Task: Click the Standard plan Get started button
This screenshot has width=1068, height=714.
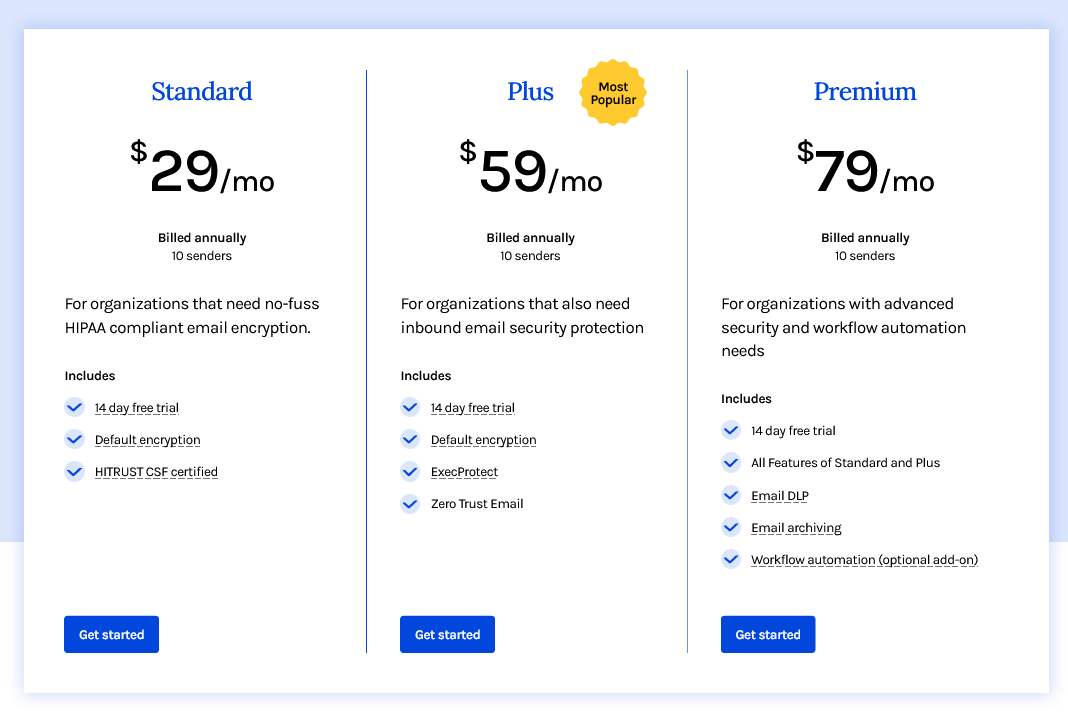Action: click(111, 635)
